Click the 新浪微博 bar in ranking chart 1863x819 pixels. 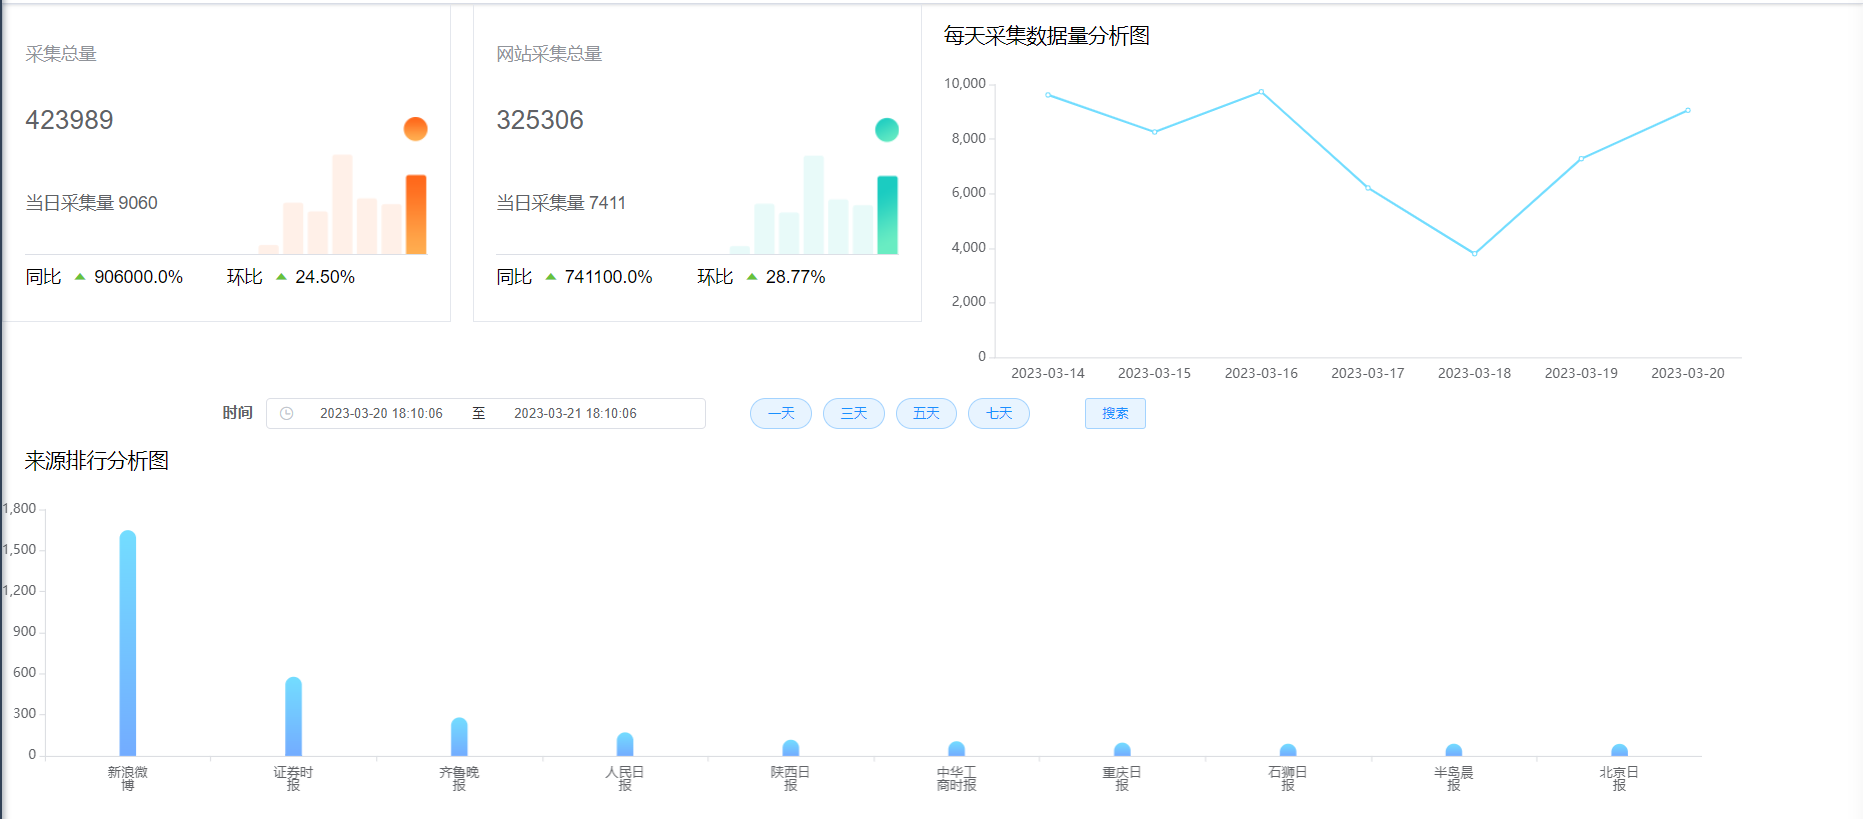point(128,643)
